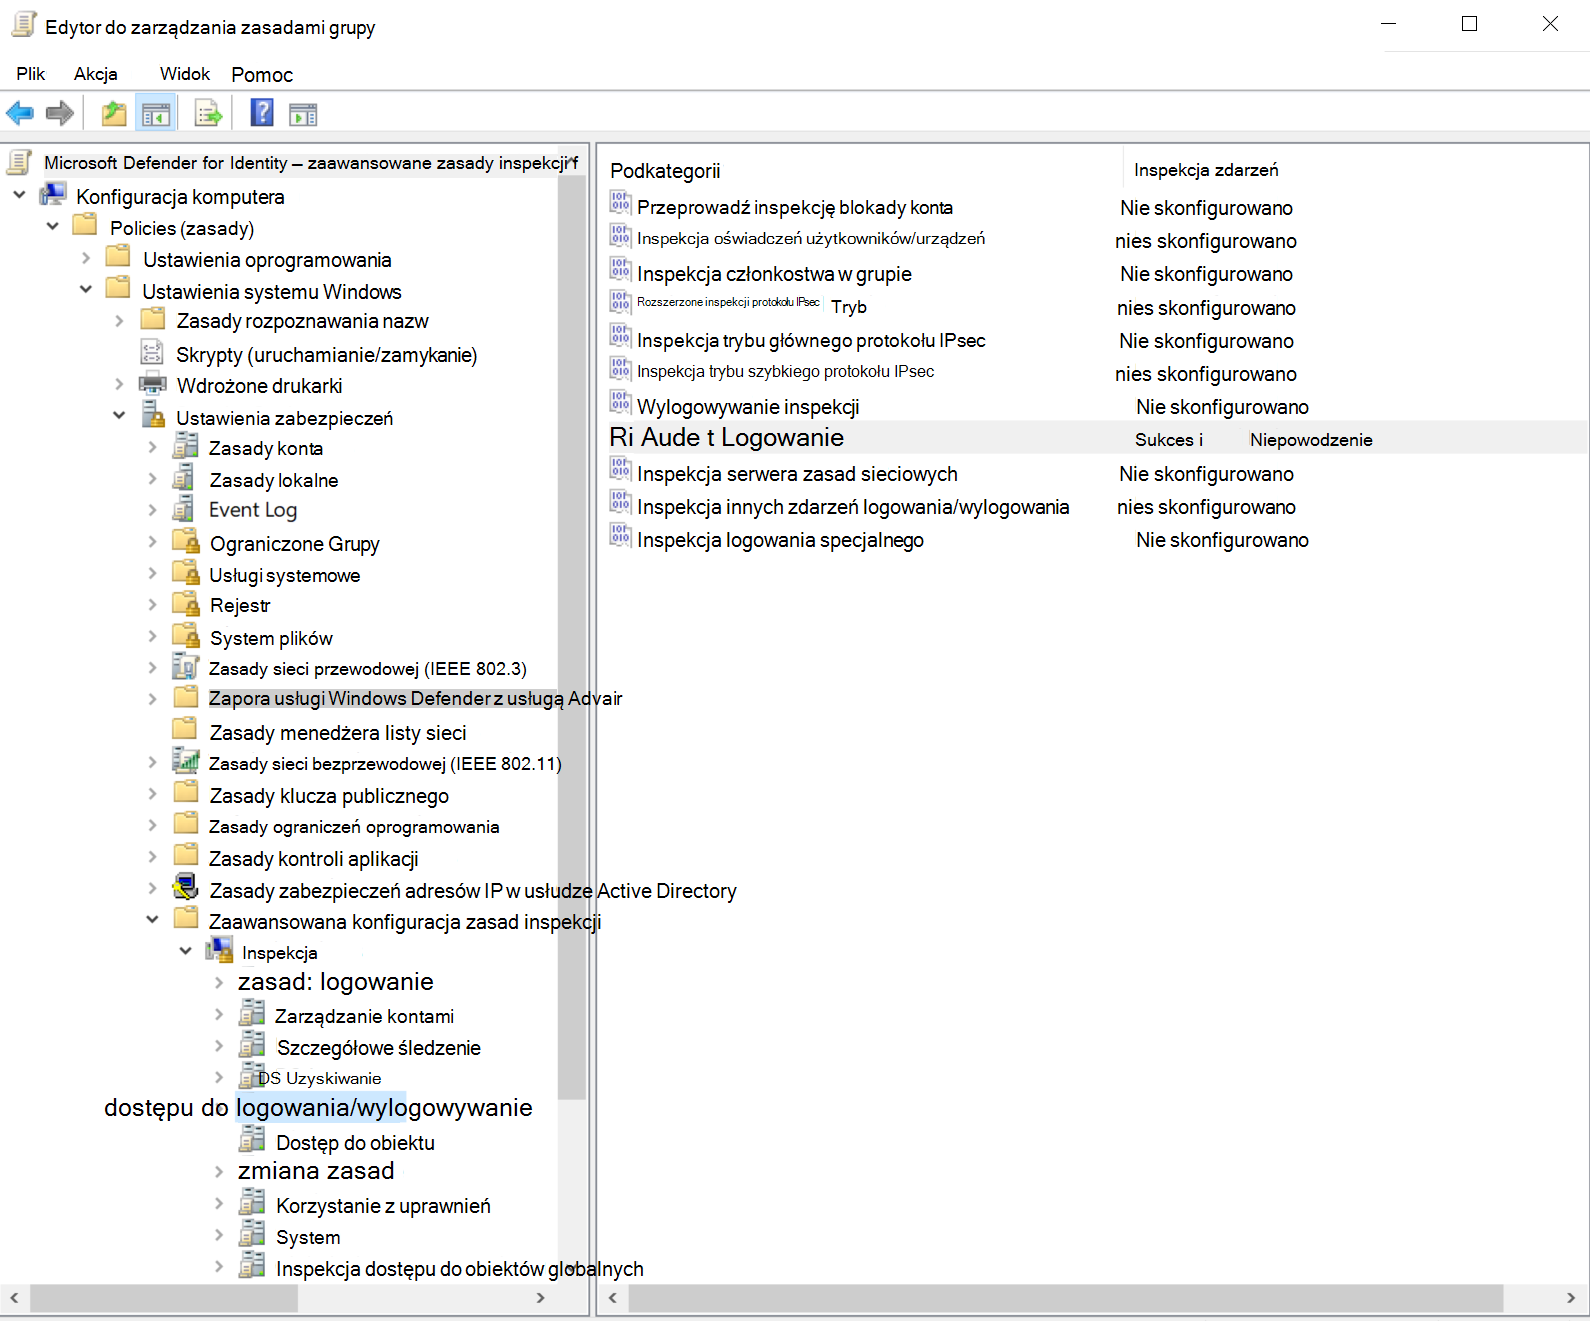
Task: Click the Zasady sieci przewodowej icon
Action: click(185, 667)
